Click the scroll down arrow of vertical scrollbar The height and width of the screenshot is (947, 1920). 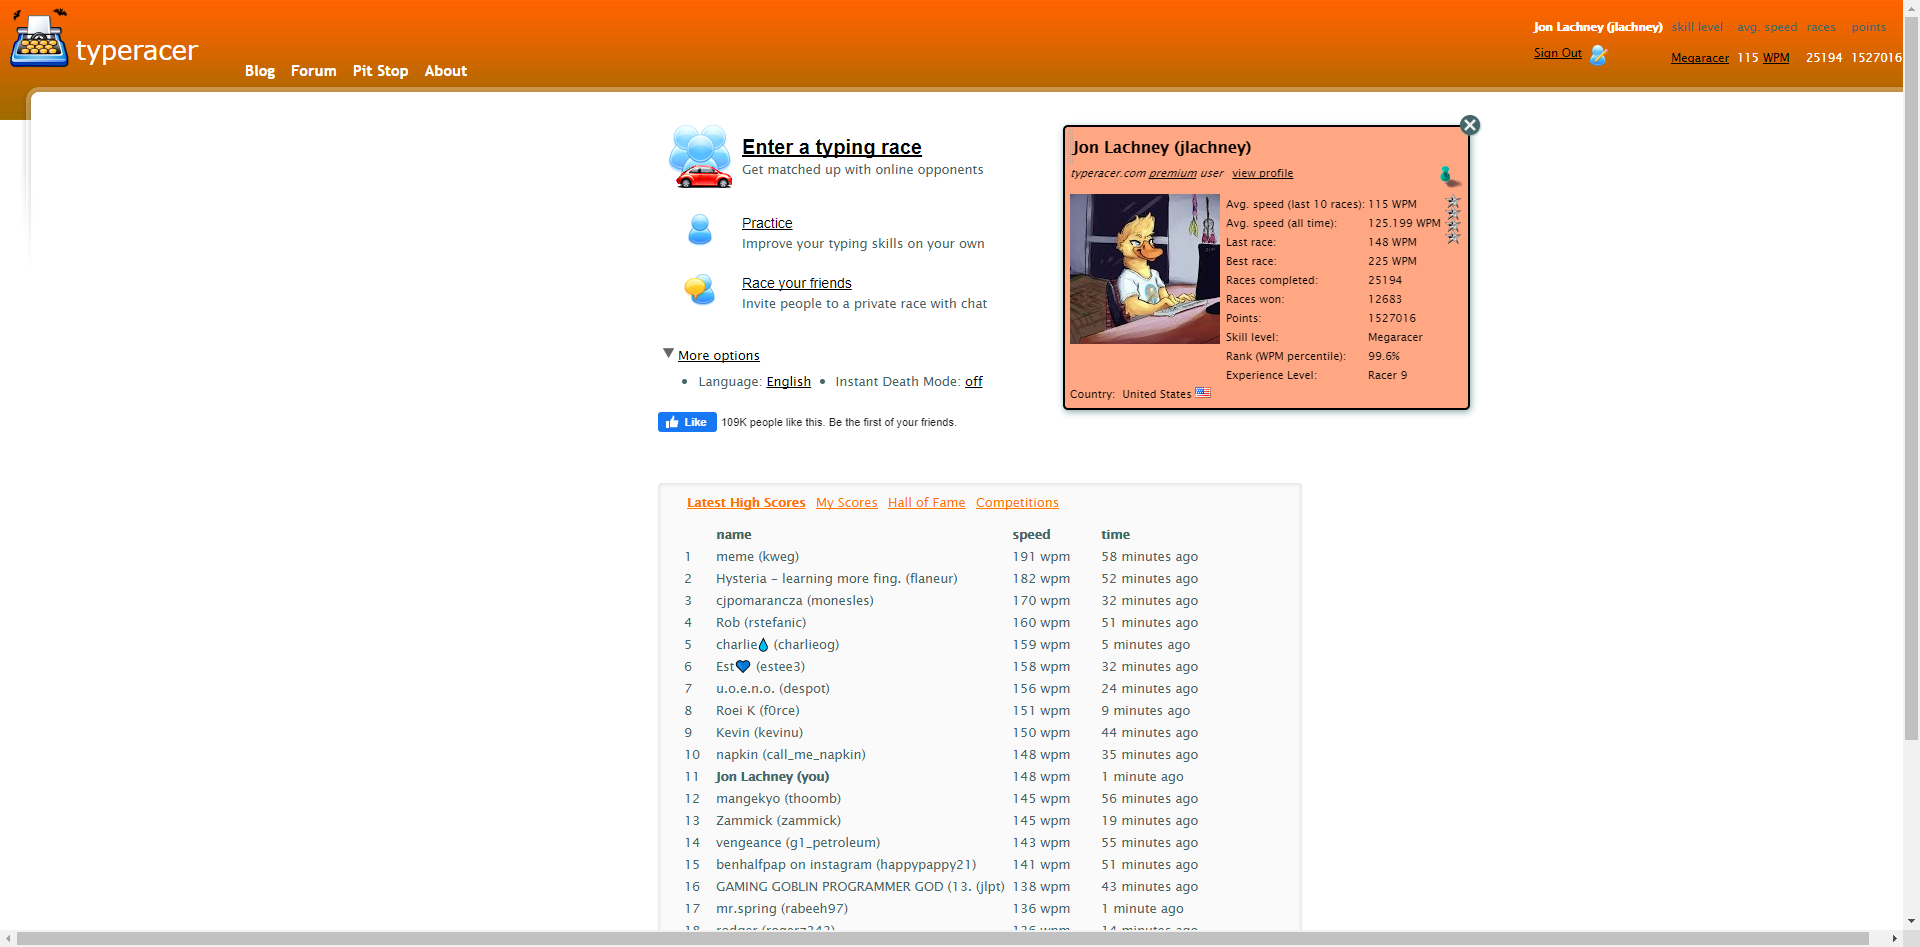(x=1911, y=922)
